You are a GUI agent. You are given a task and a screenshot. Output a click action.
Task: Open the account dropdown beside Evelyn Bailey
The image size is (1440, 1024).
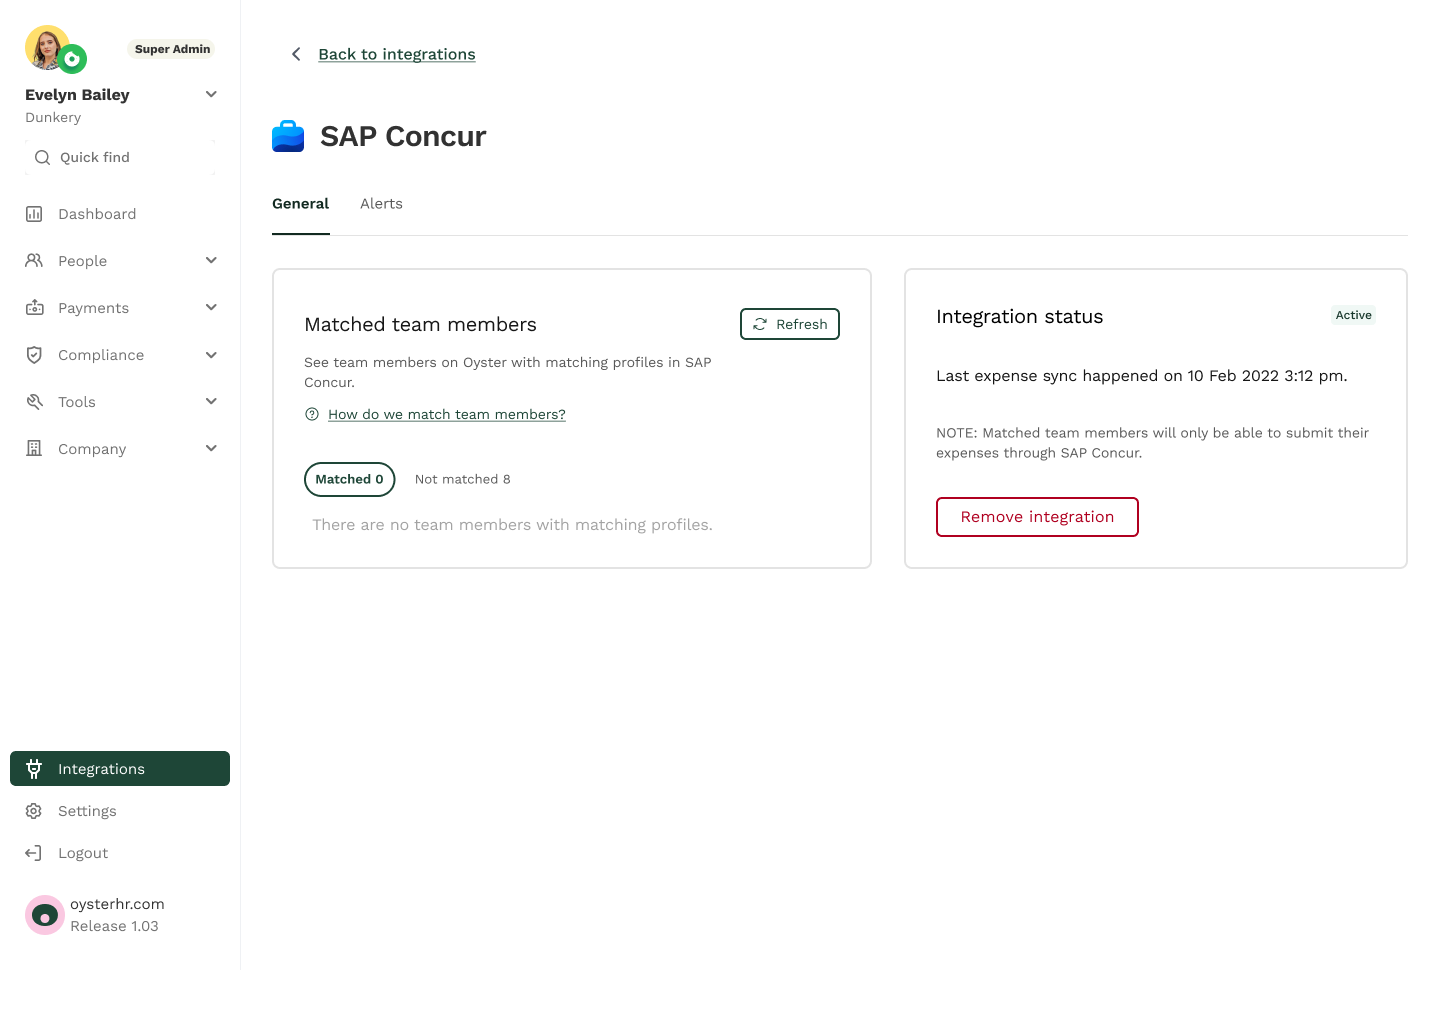(x=211, y=94)
